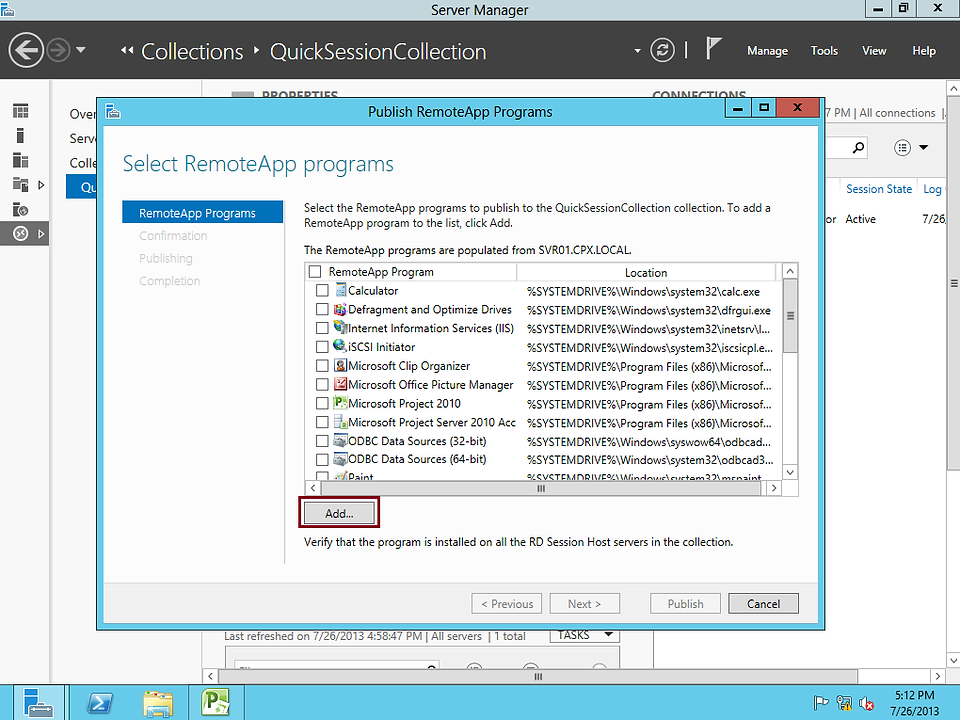
Task: Select the All Servers icon in sidebar
Action: [21, 160]
